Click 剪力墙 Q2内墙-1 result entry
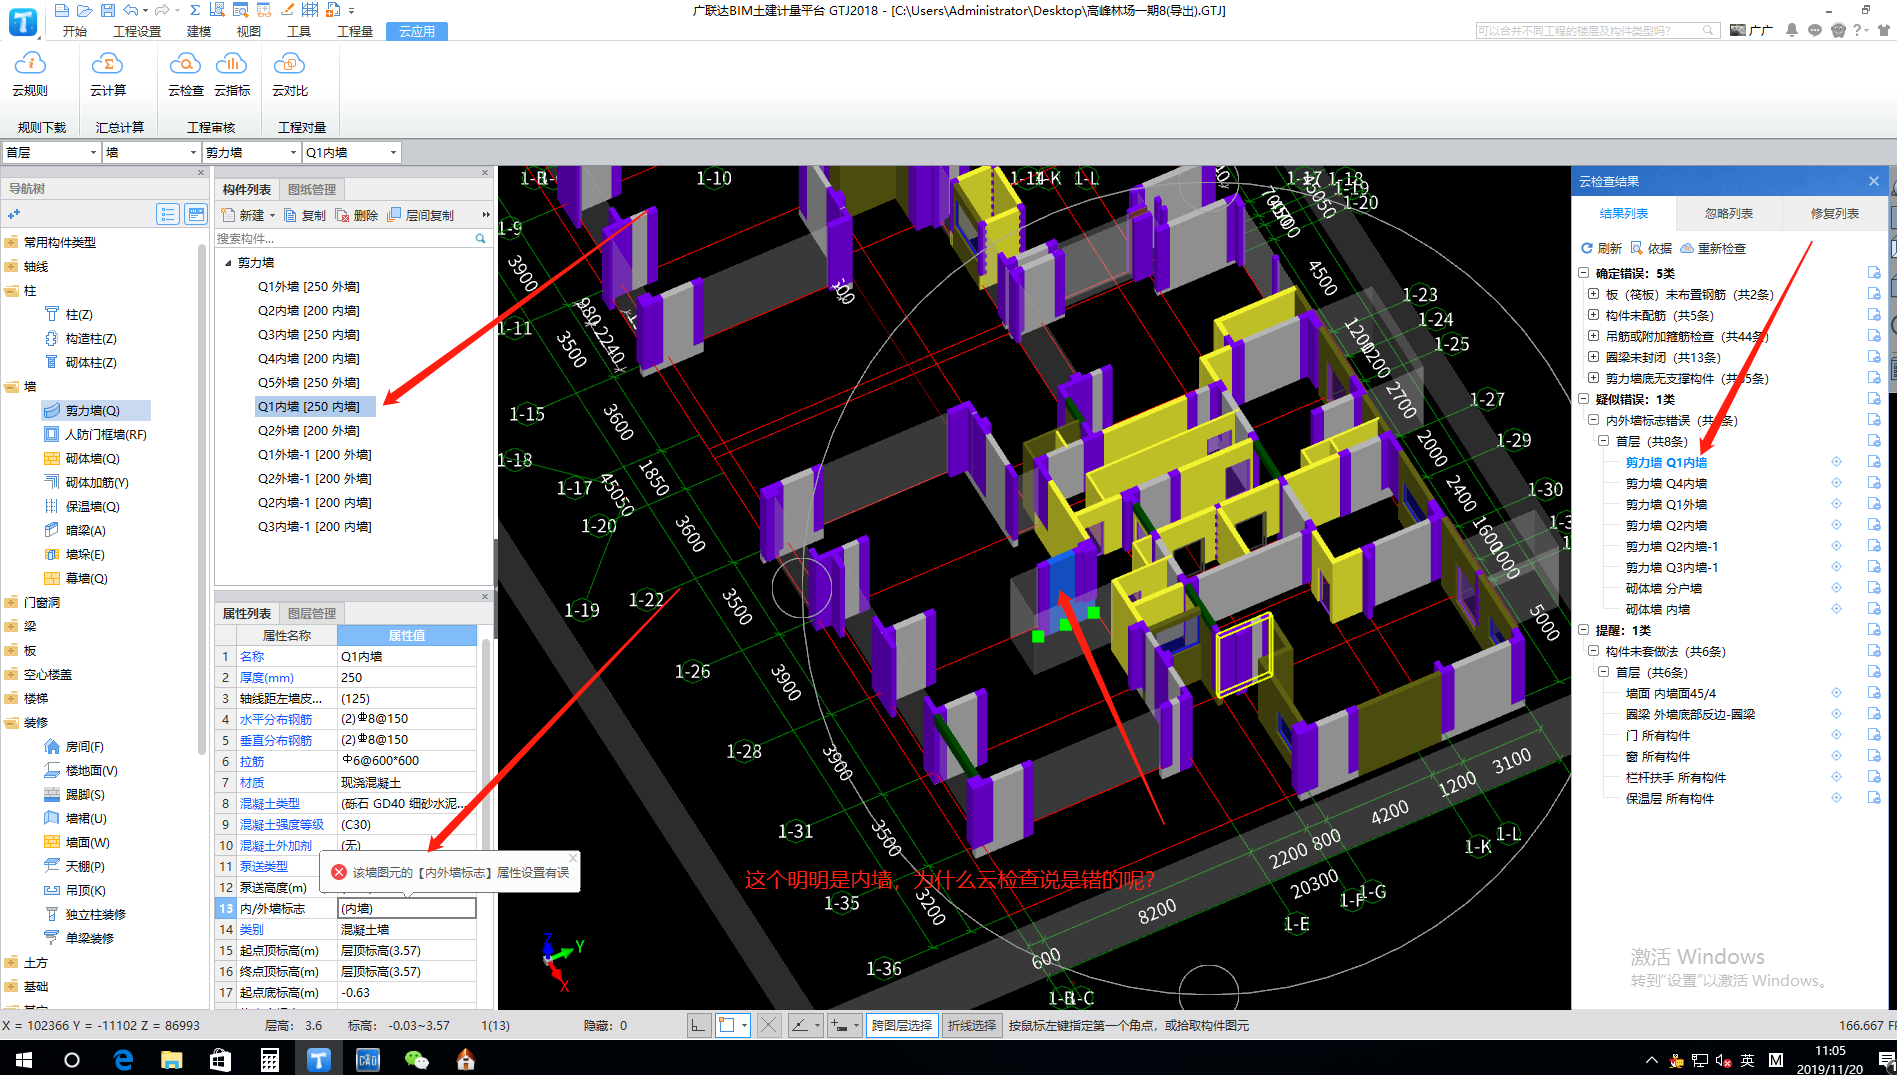Viewport: 1897px width, 1075px height. tap(1671, 546)
